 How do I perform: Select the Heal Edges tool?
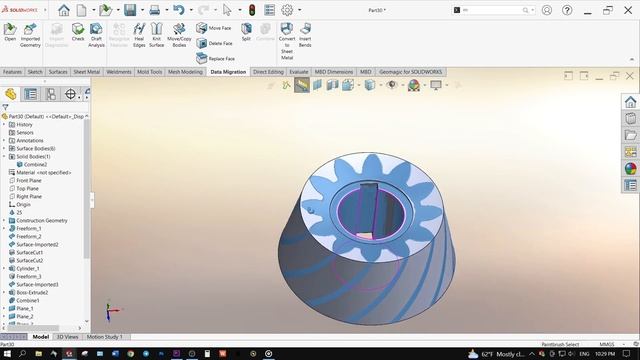pyautogui.click(x=139, y=35)
